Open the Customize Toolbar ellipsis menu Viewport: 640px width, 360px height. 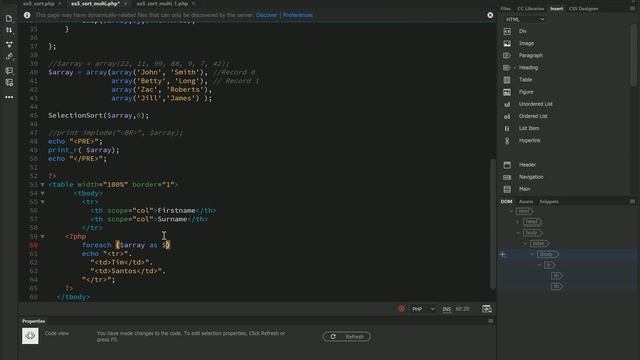(x=9, y=97)
